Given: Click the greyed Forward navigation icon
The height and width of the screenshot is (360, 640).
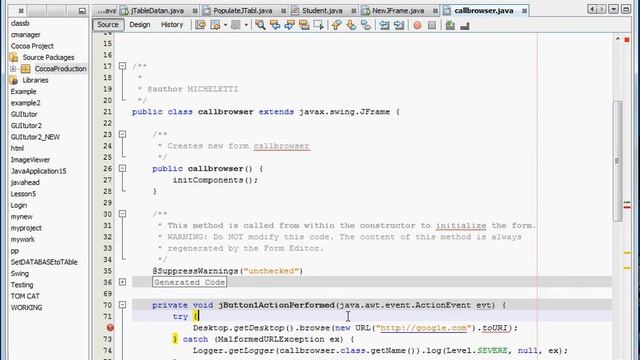Looking at the screenshot, I should point(236,25).
